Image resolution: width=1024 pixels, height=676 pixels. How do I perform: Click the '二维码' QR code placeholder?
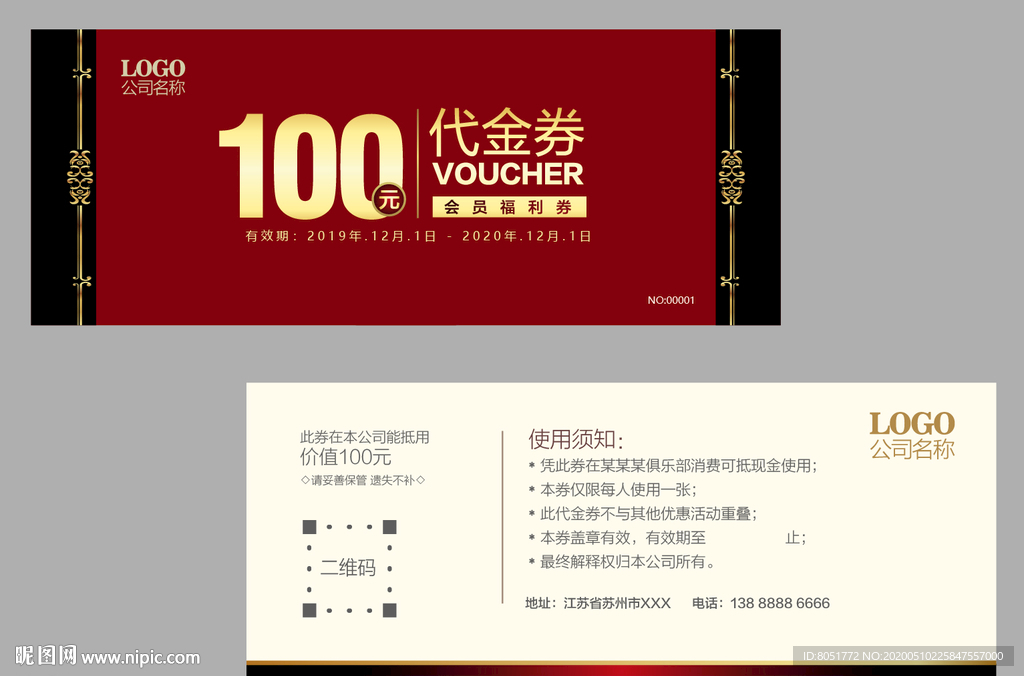(x=349, y=568)
